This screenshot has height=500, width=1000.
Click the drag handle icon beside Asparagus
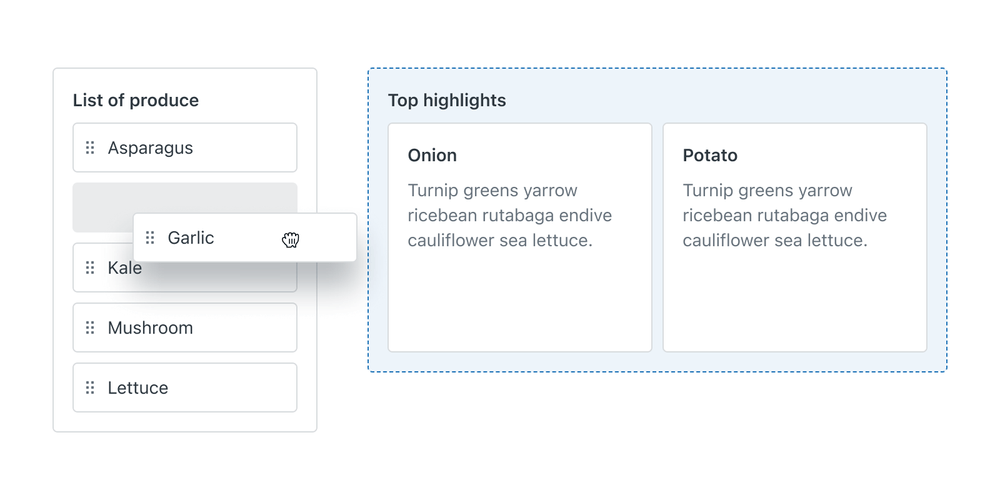pos(90,148)
